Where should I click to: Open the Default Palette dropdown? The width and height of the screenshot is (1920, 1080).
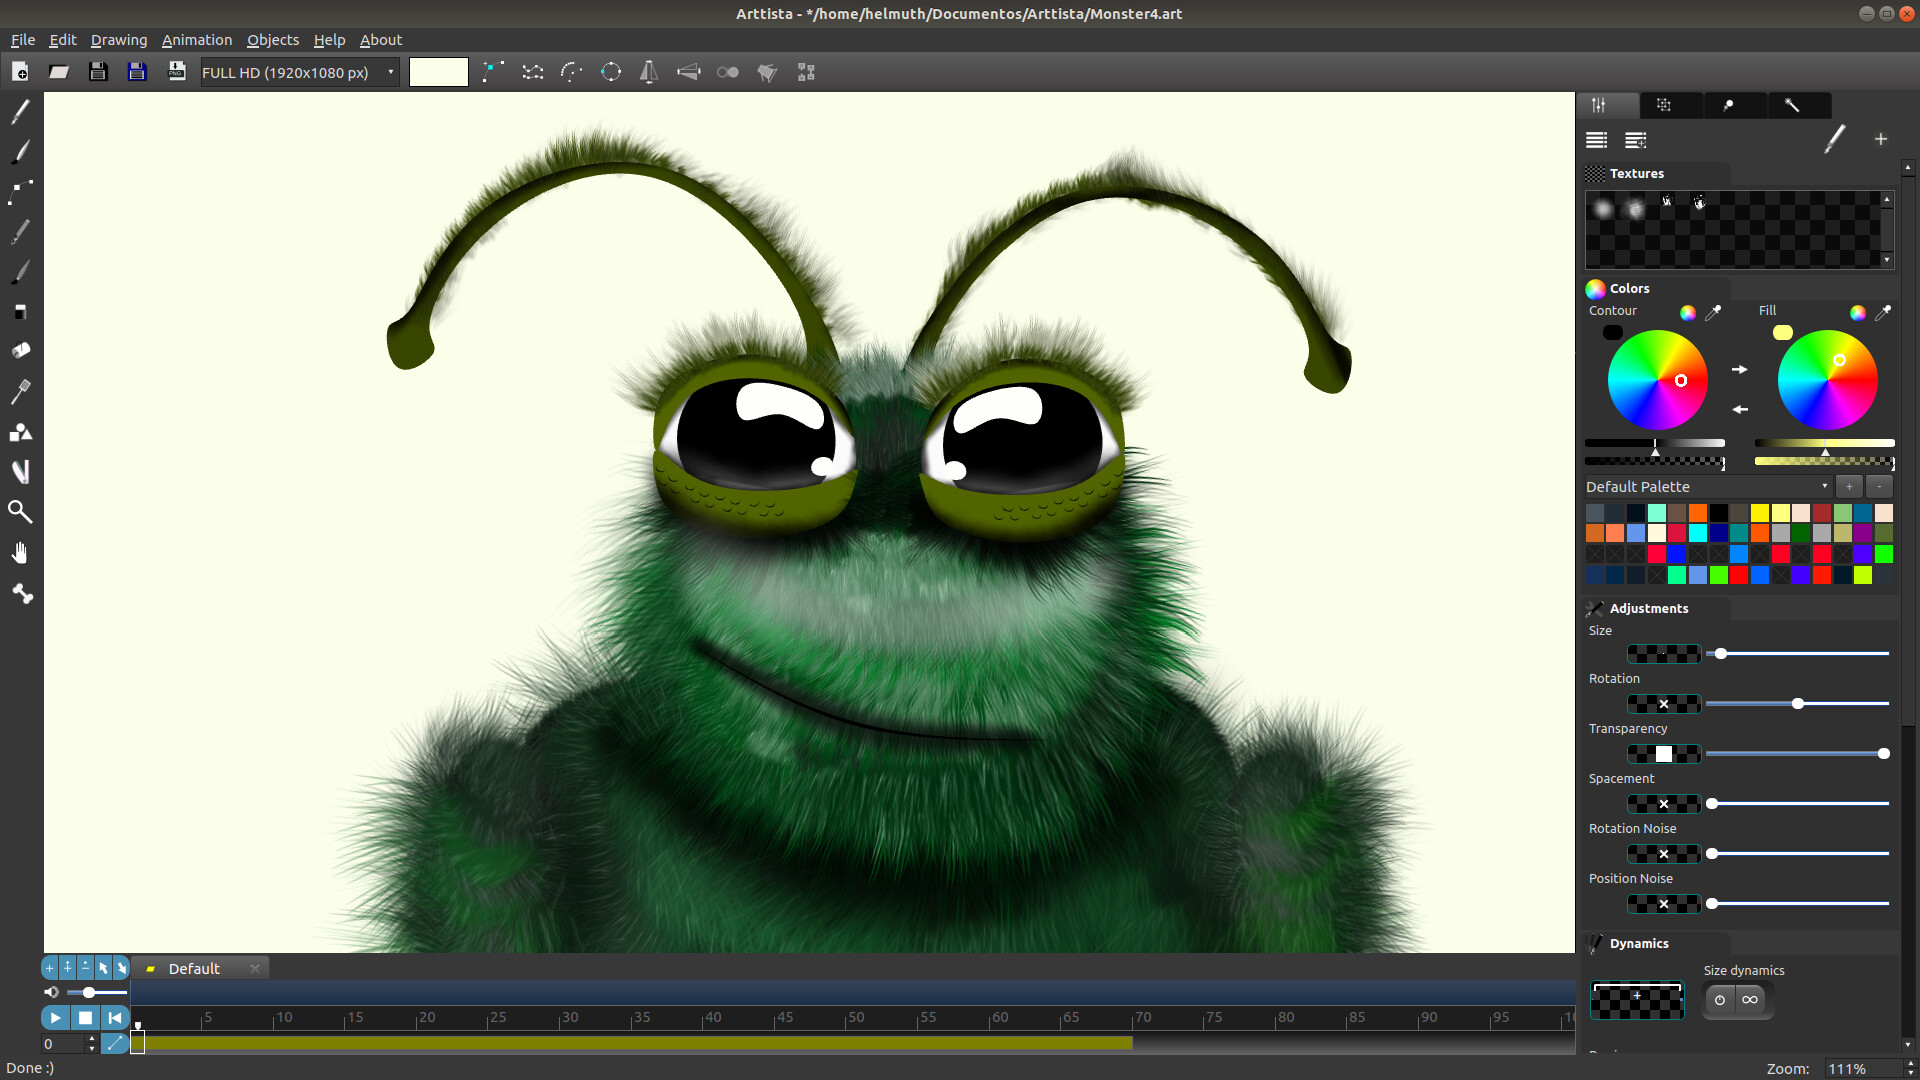pyautogui.click(x=1824, y=486)
